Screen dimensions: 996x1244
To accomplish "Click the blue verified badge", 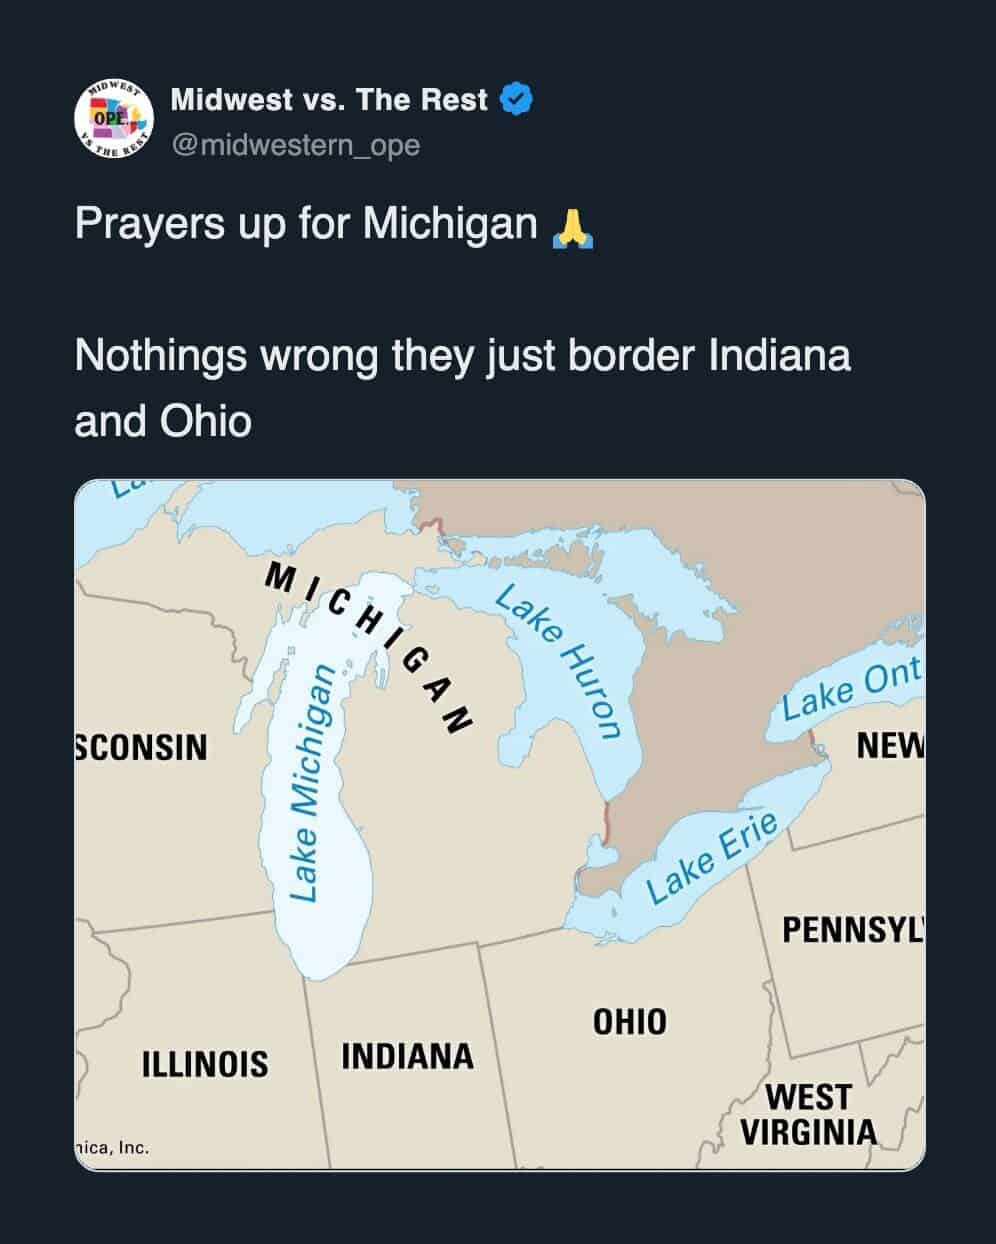I will tap(516, 100).
